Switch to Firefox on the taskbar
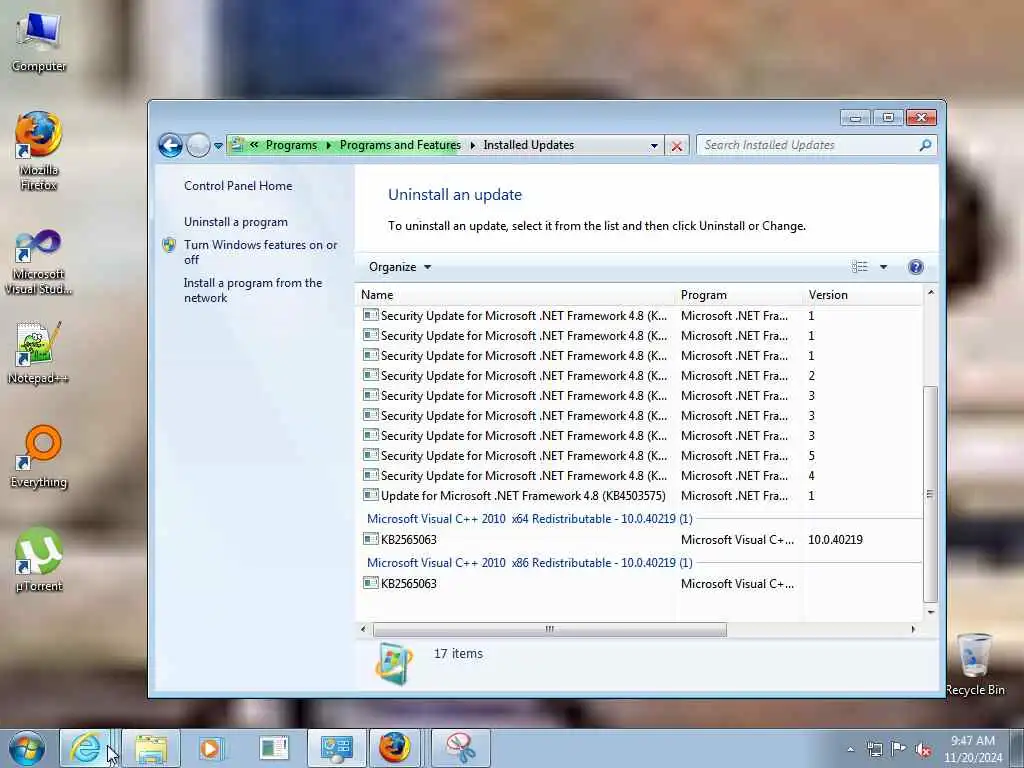 pyautogui.click(x=395, y=748)
